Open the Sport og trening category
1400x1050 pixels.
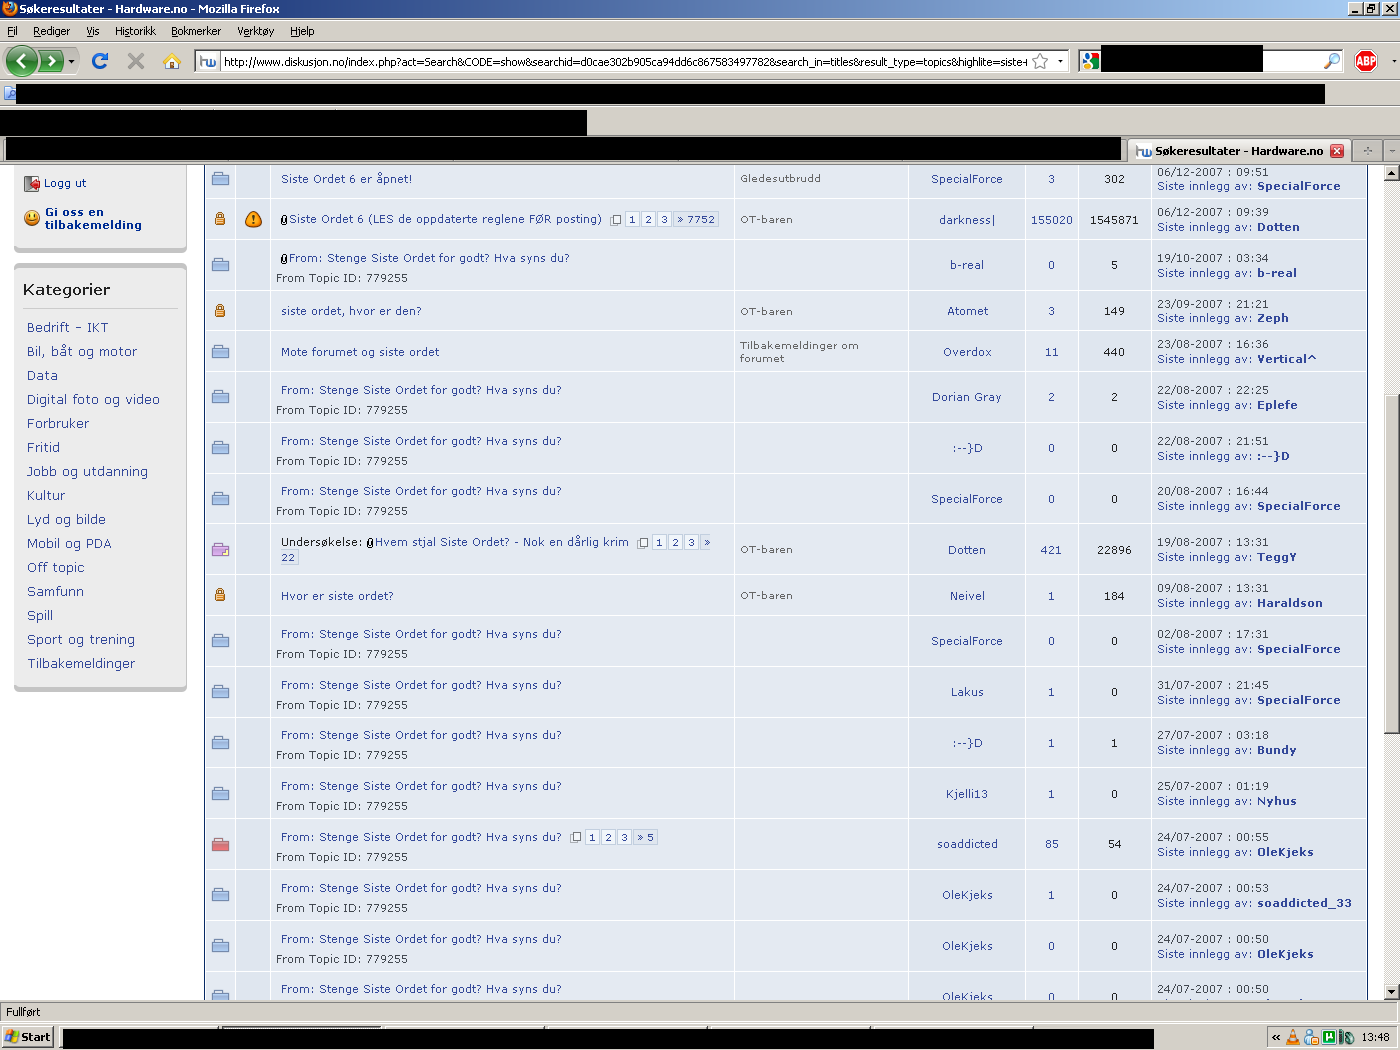[81, 640]
